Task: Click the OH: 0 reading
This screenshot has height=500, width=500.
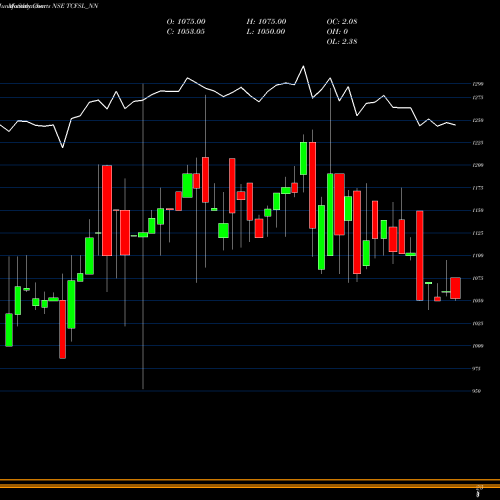Action: click(x=337, y=32)
